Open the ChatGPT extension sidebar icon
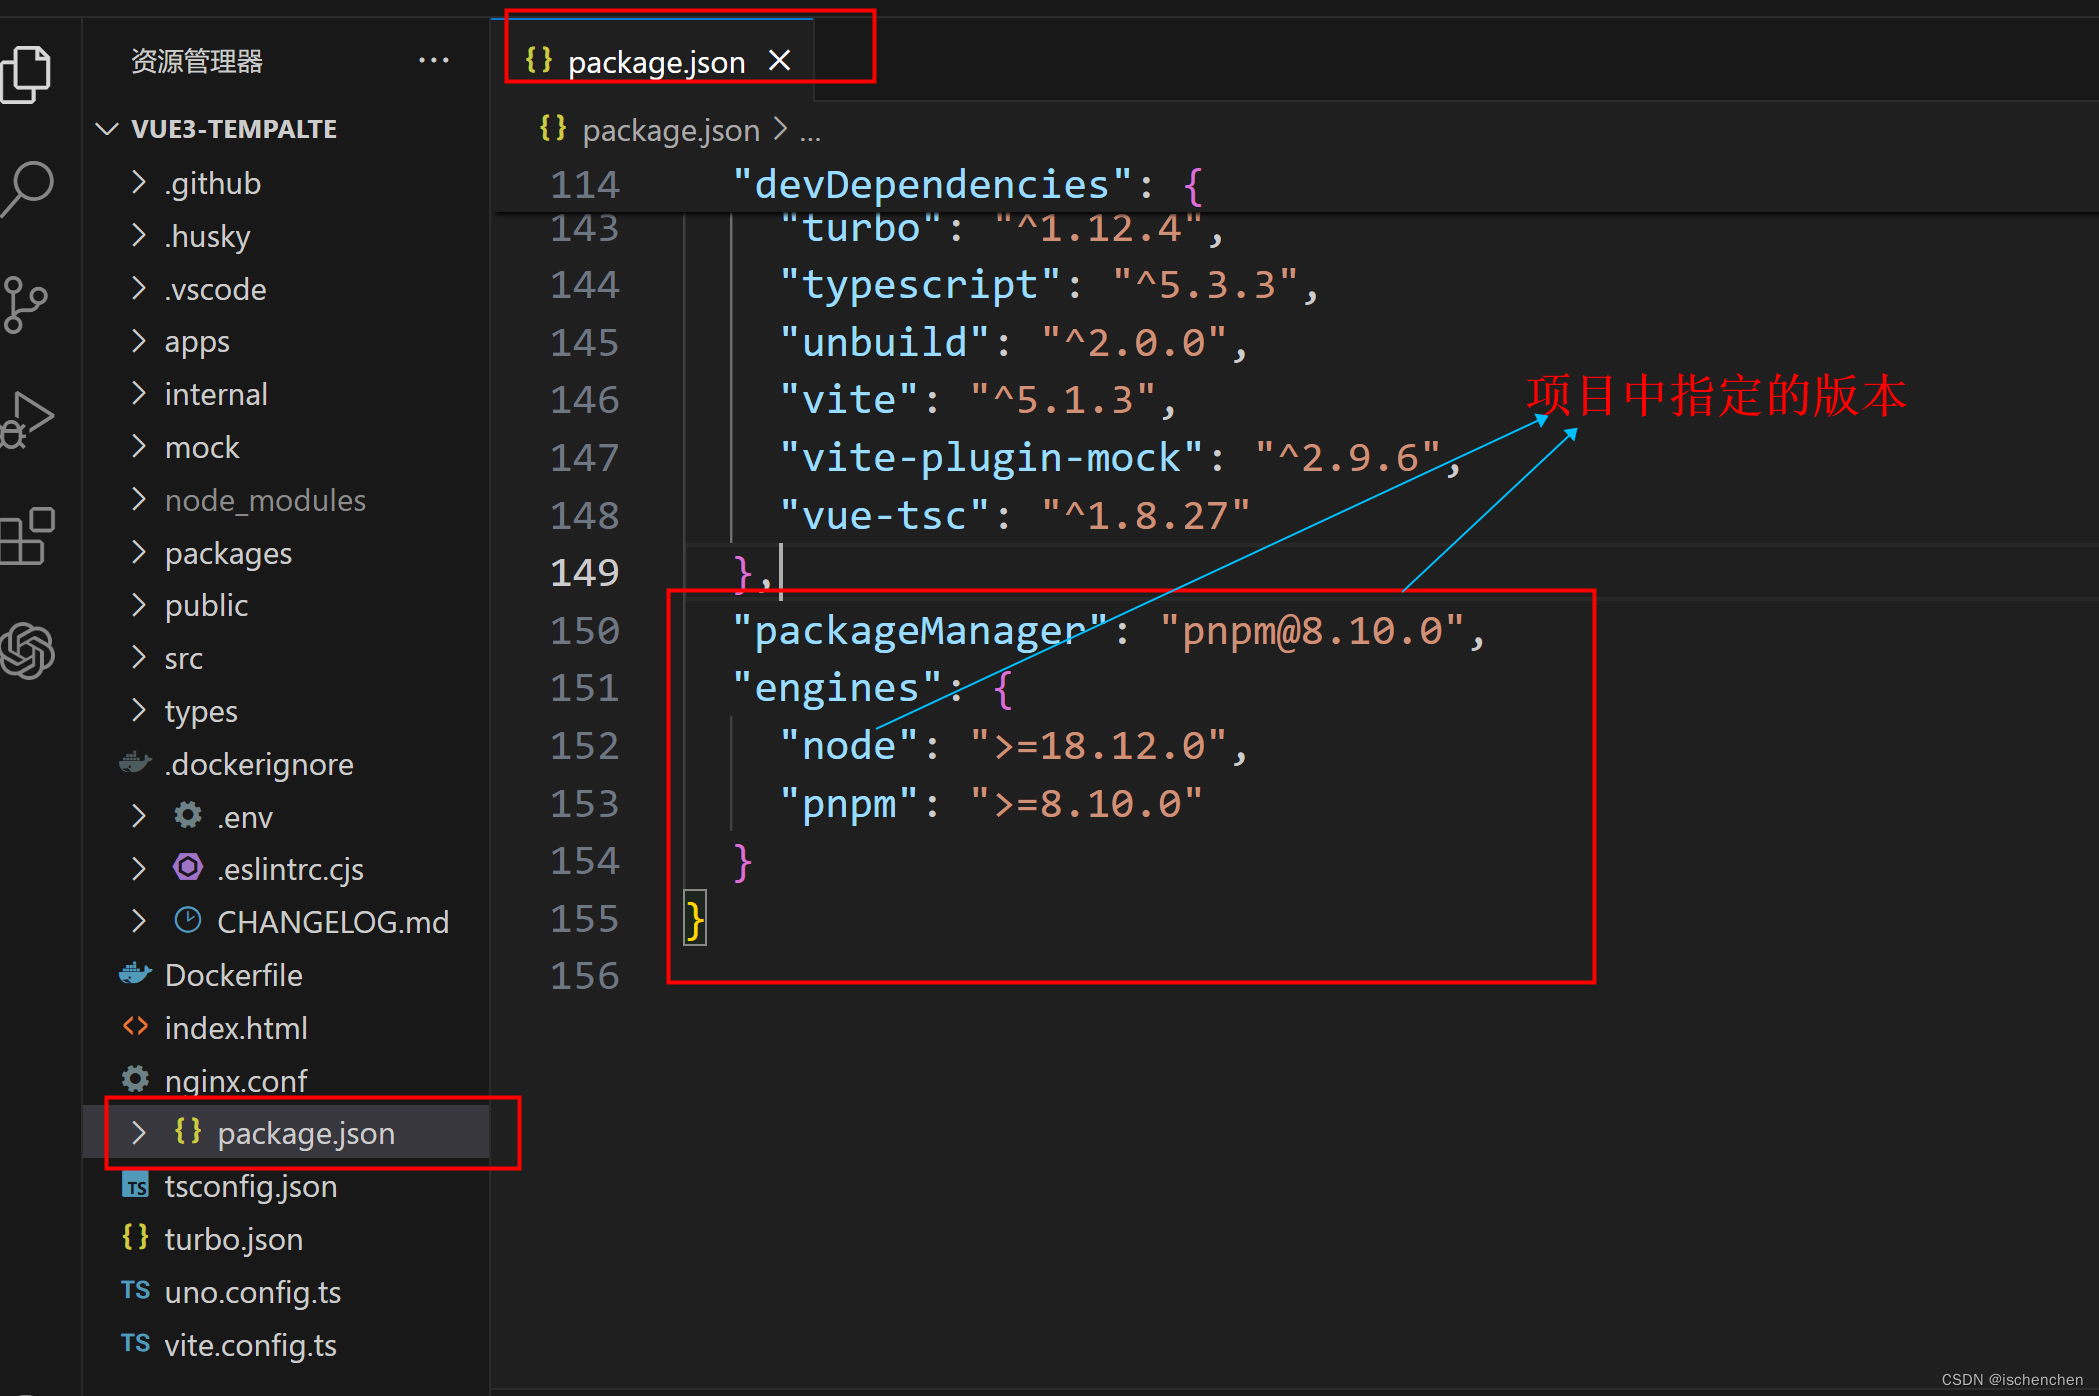The height and width of the screenshot is (1396, 2099). (x=27, y=651)
